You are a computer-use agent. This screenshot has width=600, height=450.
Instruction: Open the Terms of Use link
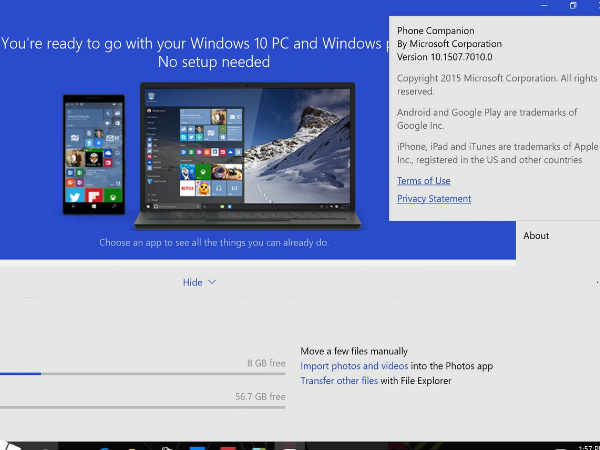(423, 181)
